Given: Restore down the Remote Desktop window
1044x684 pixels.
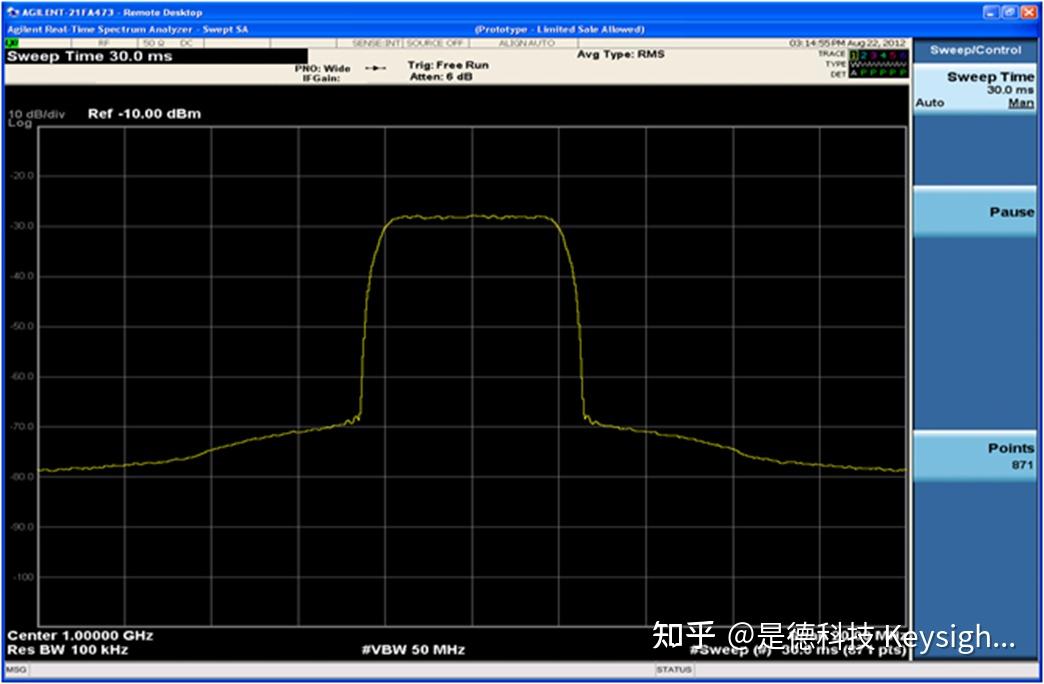Looking at the screenshot, I should (x=1011, y=12).
